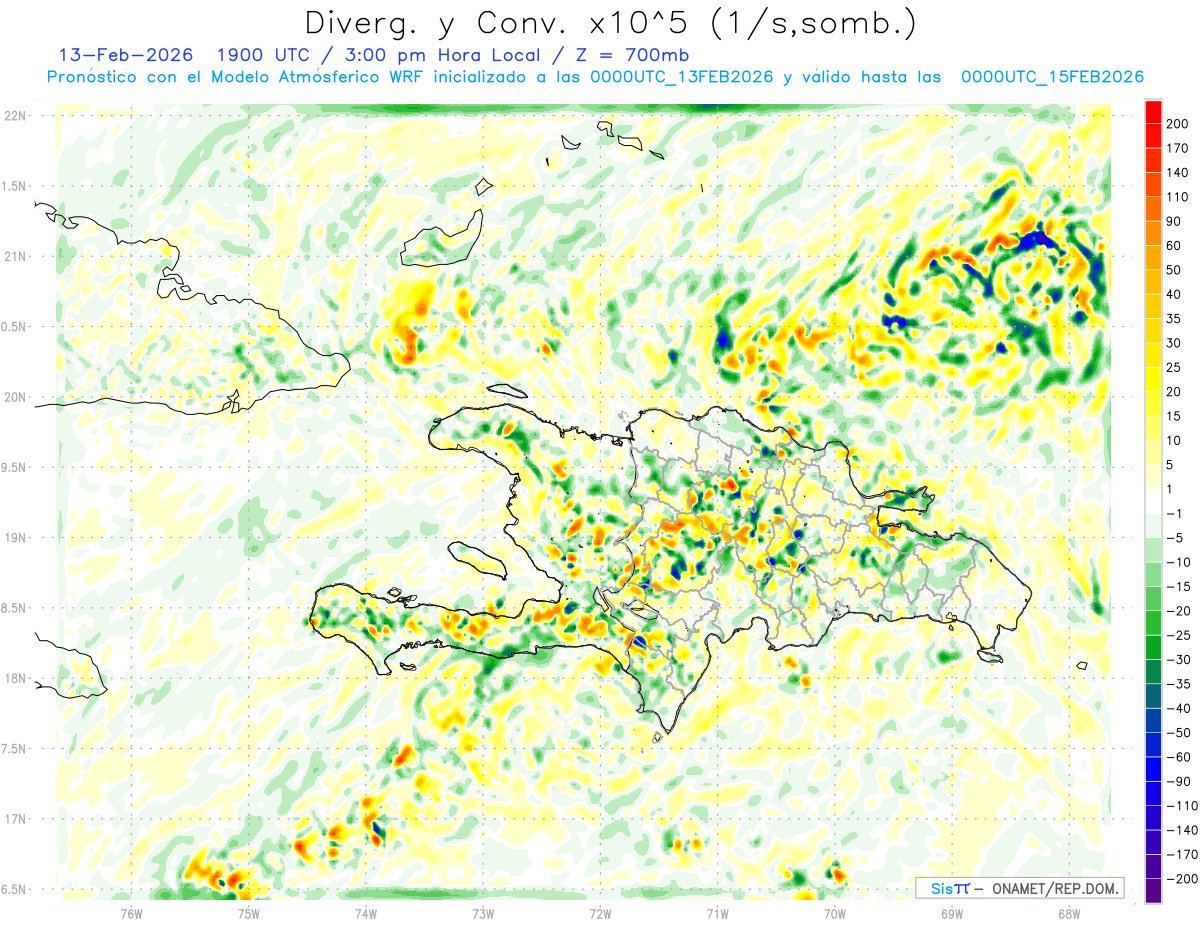Click the legend value '170'
The image size is (1200, 927).
1178,148
